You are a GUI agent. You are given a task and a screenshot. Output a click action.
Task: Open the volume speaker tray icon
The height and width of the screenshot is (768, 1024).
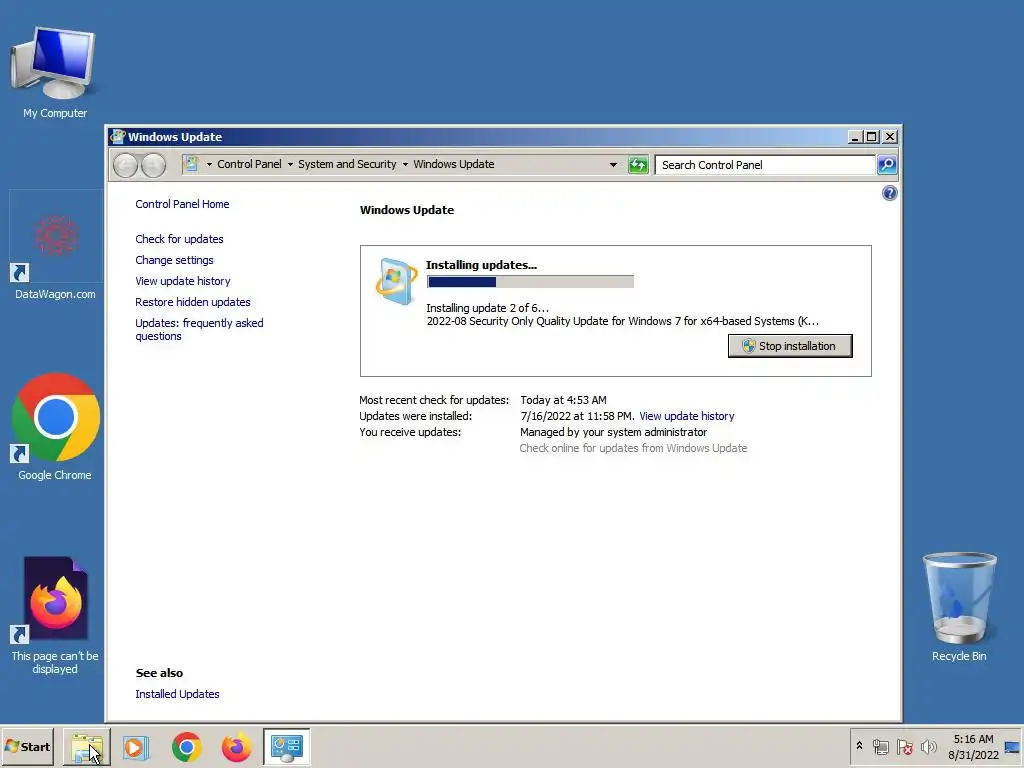pos(928,747)
